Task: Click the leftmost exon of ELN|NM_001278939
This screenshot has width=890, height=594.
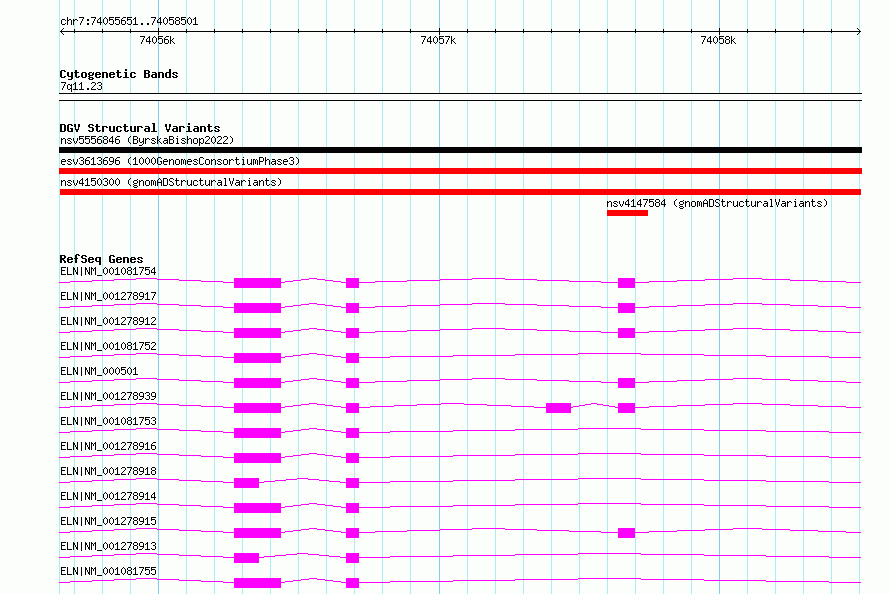Action: click(x=257, y=408)
